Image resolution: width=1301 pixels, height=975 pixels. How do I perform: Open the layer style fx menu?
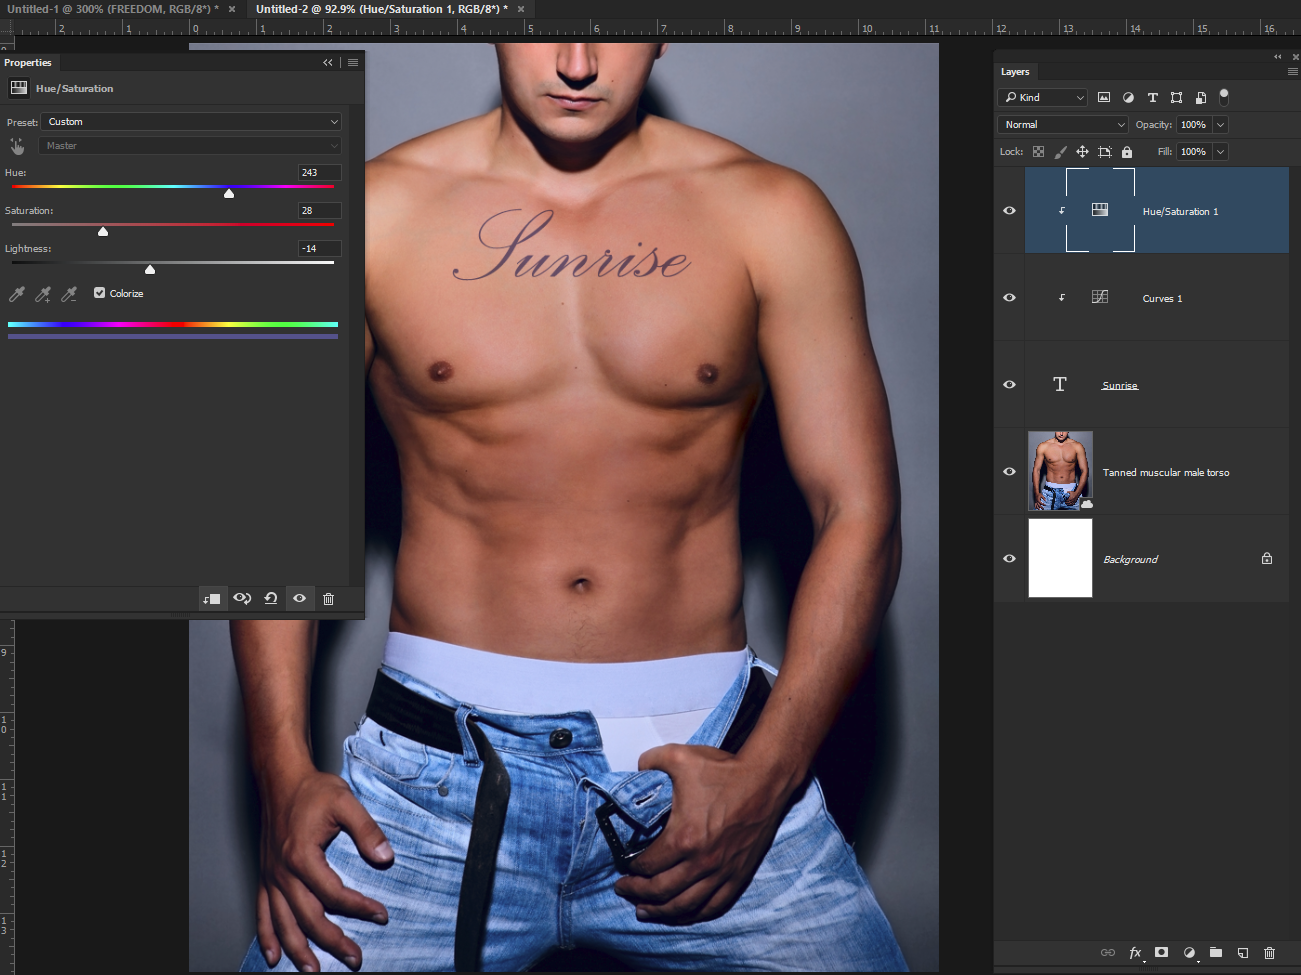point(1135,953)
